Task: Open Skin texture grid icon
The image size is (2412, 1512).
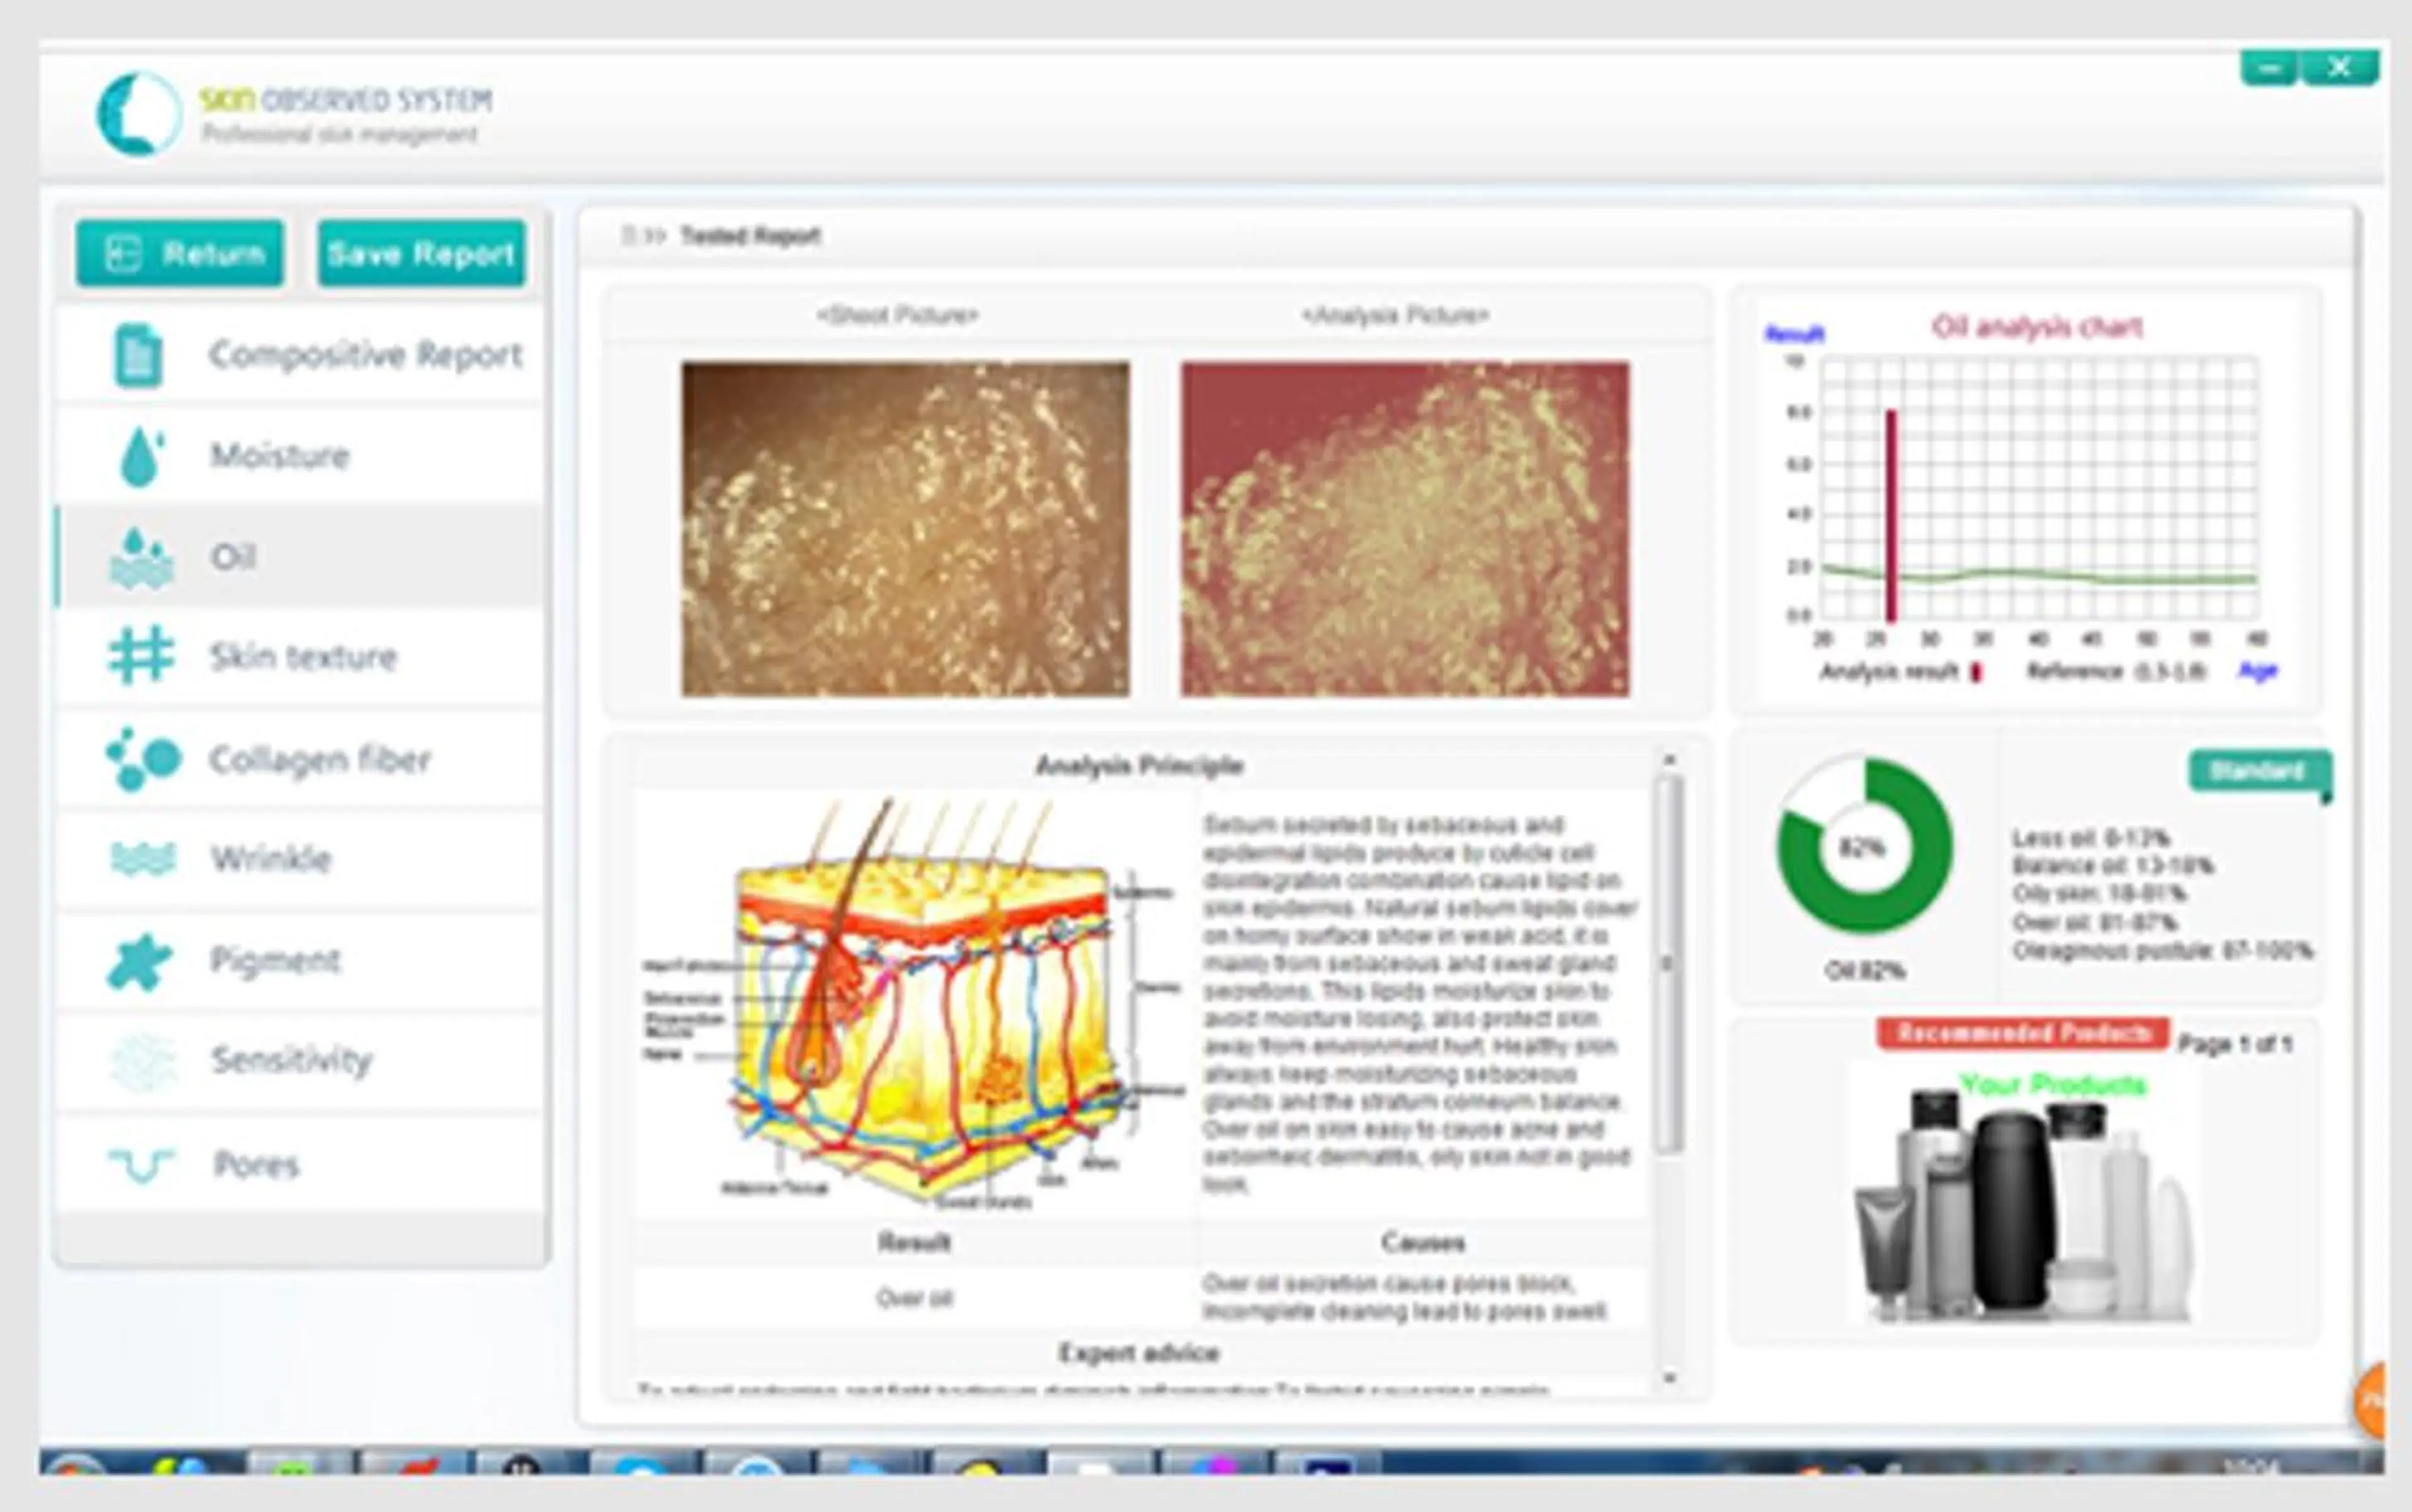Action: coord(140,656)
